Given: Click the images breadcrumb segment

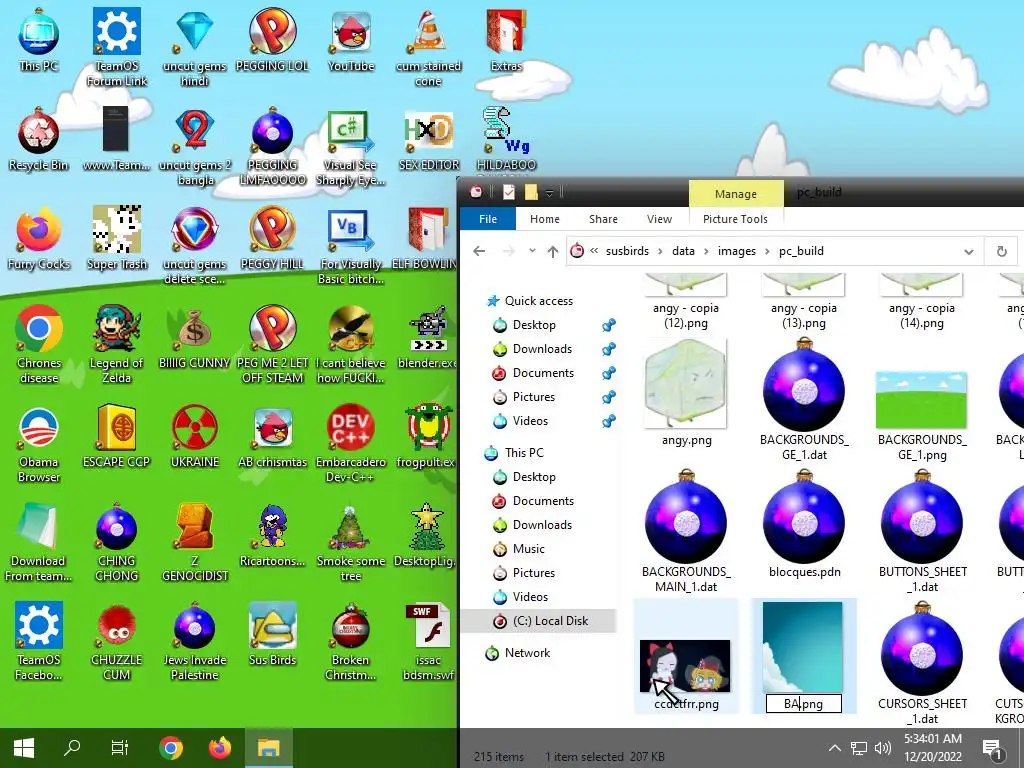Looking at the screenshot, I should tap(737, 251).
